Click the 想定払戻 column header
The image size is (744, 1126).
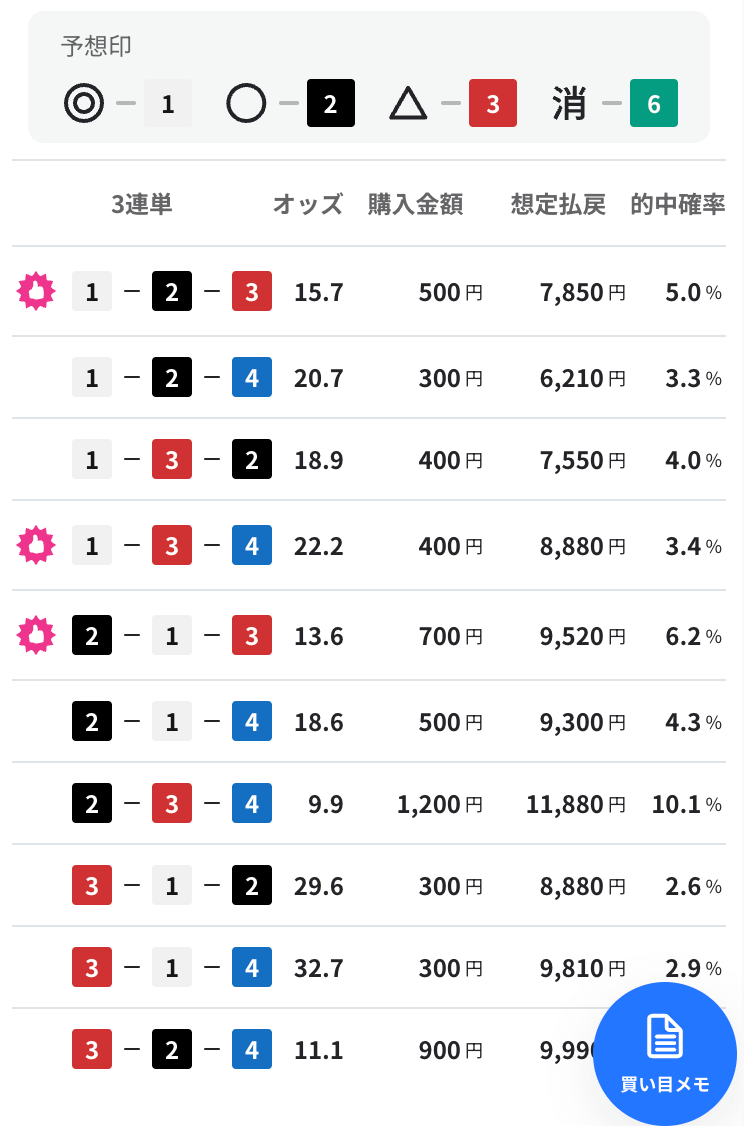[558, 204]
